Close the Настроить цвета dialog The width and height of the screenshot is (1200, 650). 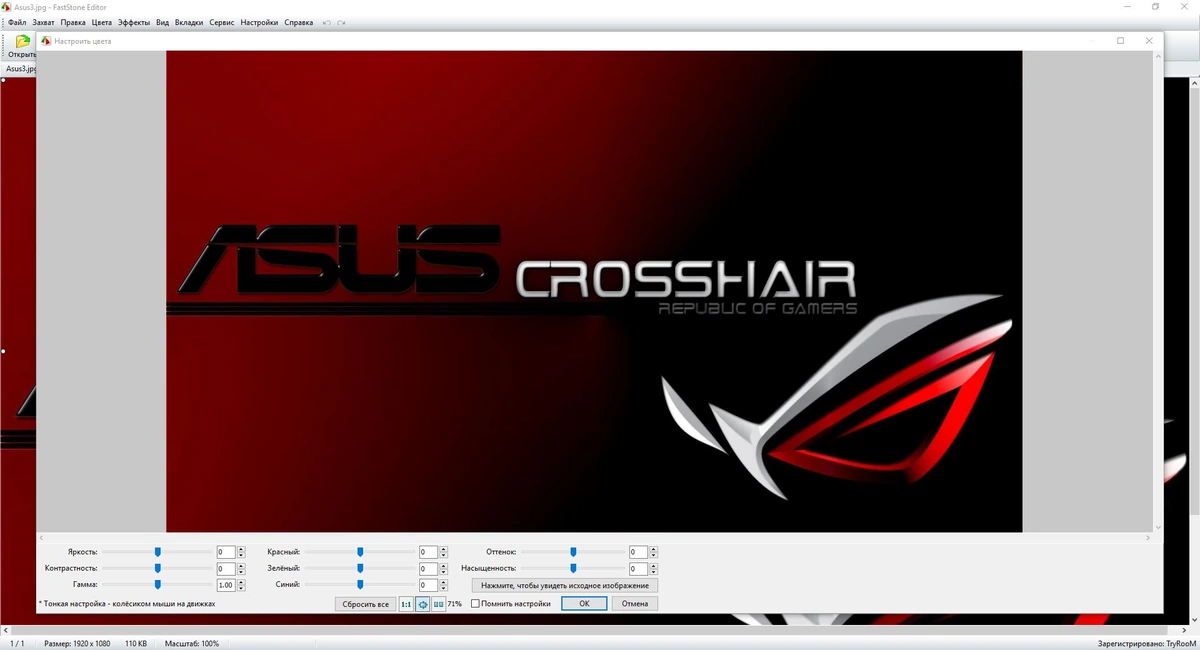click(1149, 41)
